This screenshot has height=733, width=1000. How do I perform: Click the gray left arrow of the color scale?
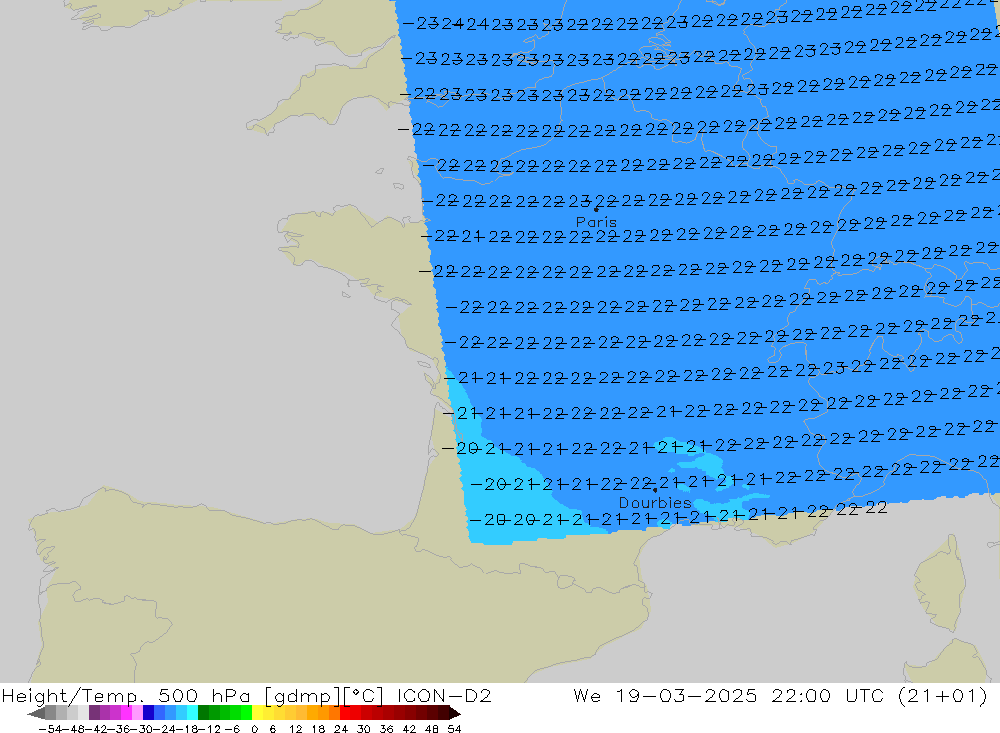click(x=37, y=713)
